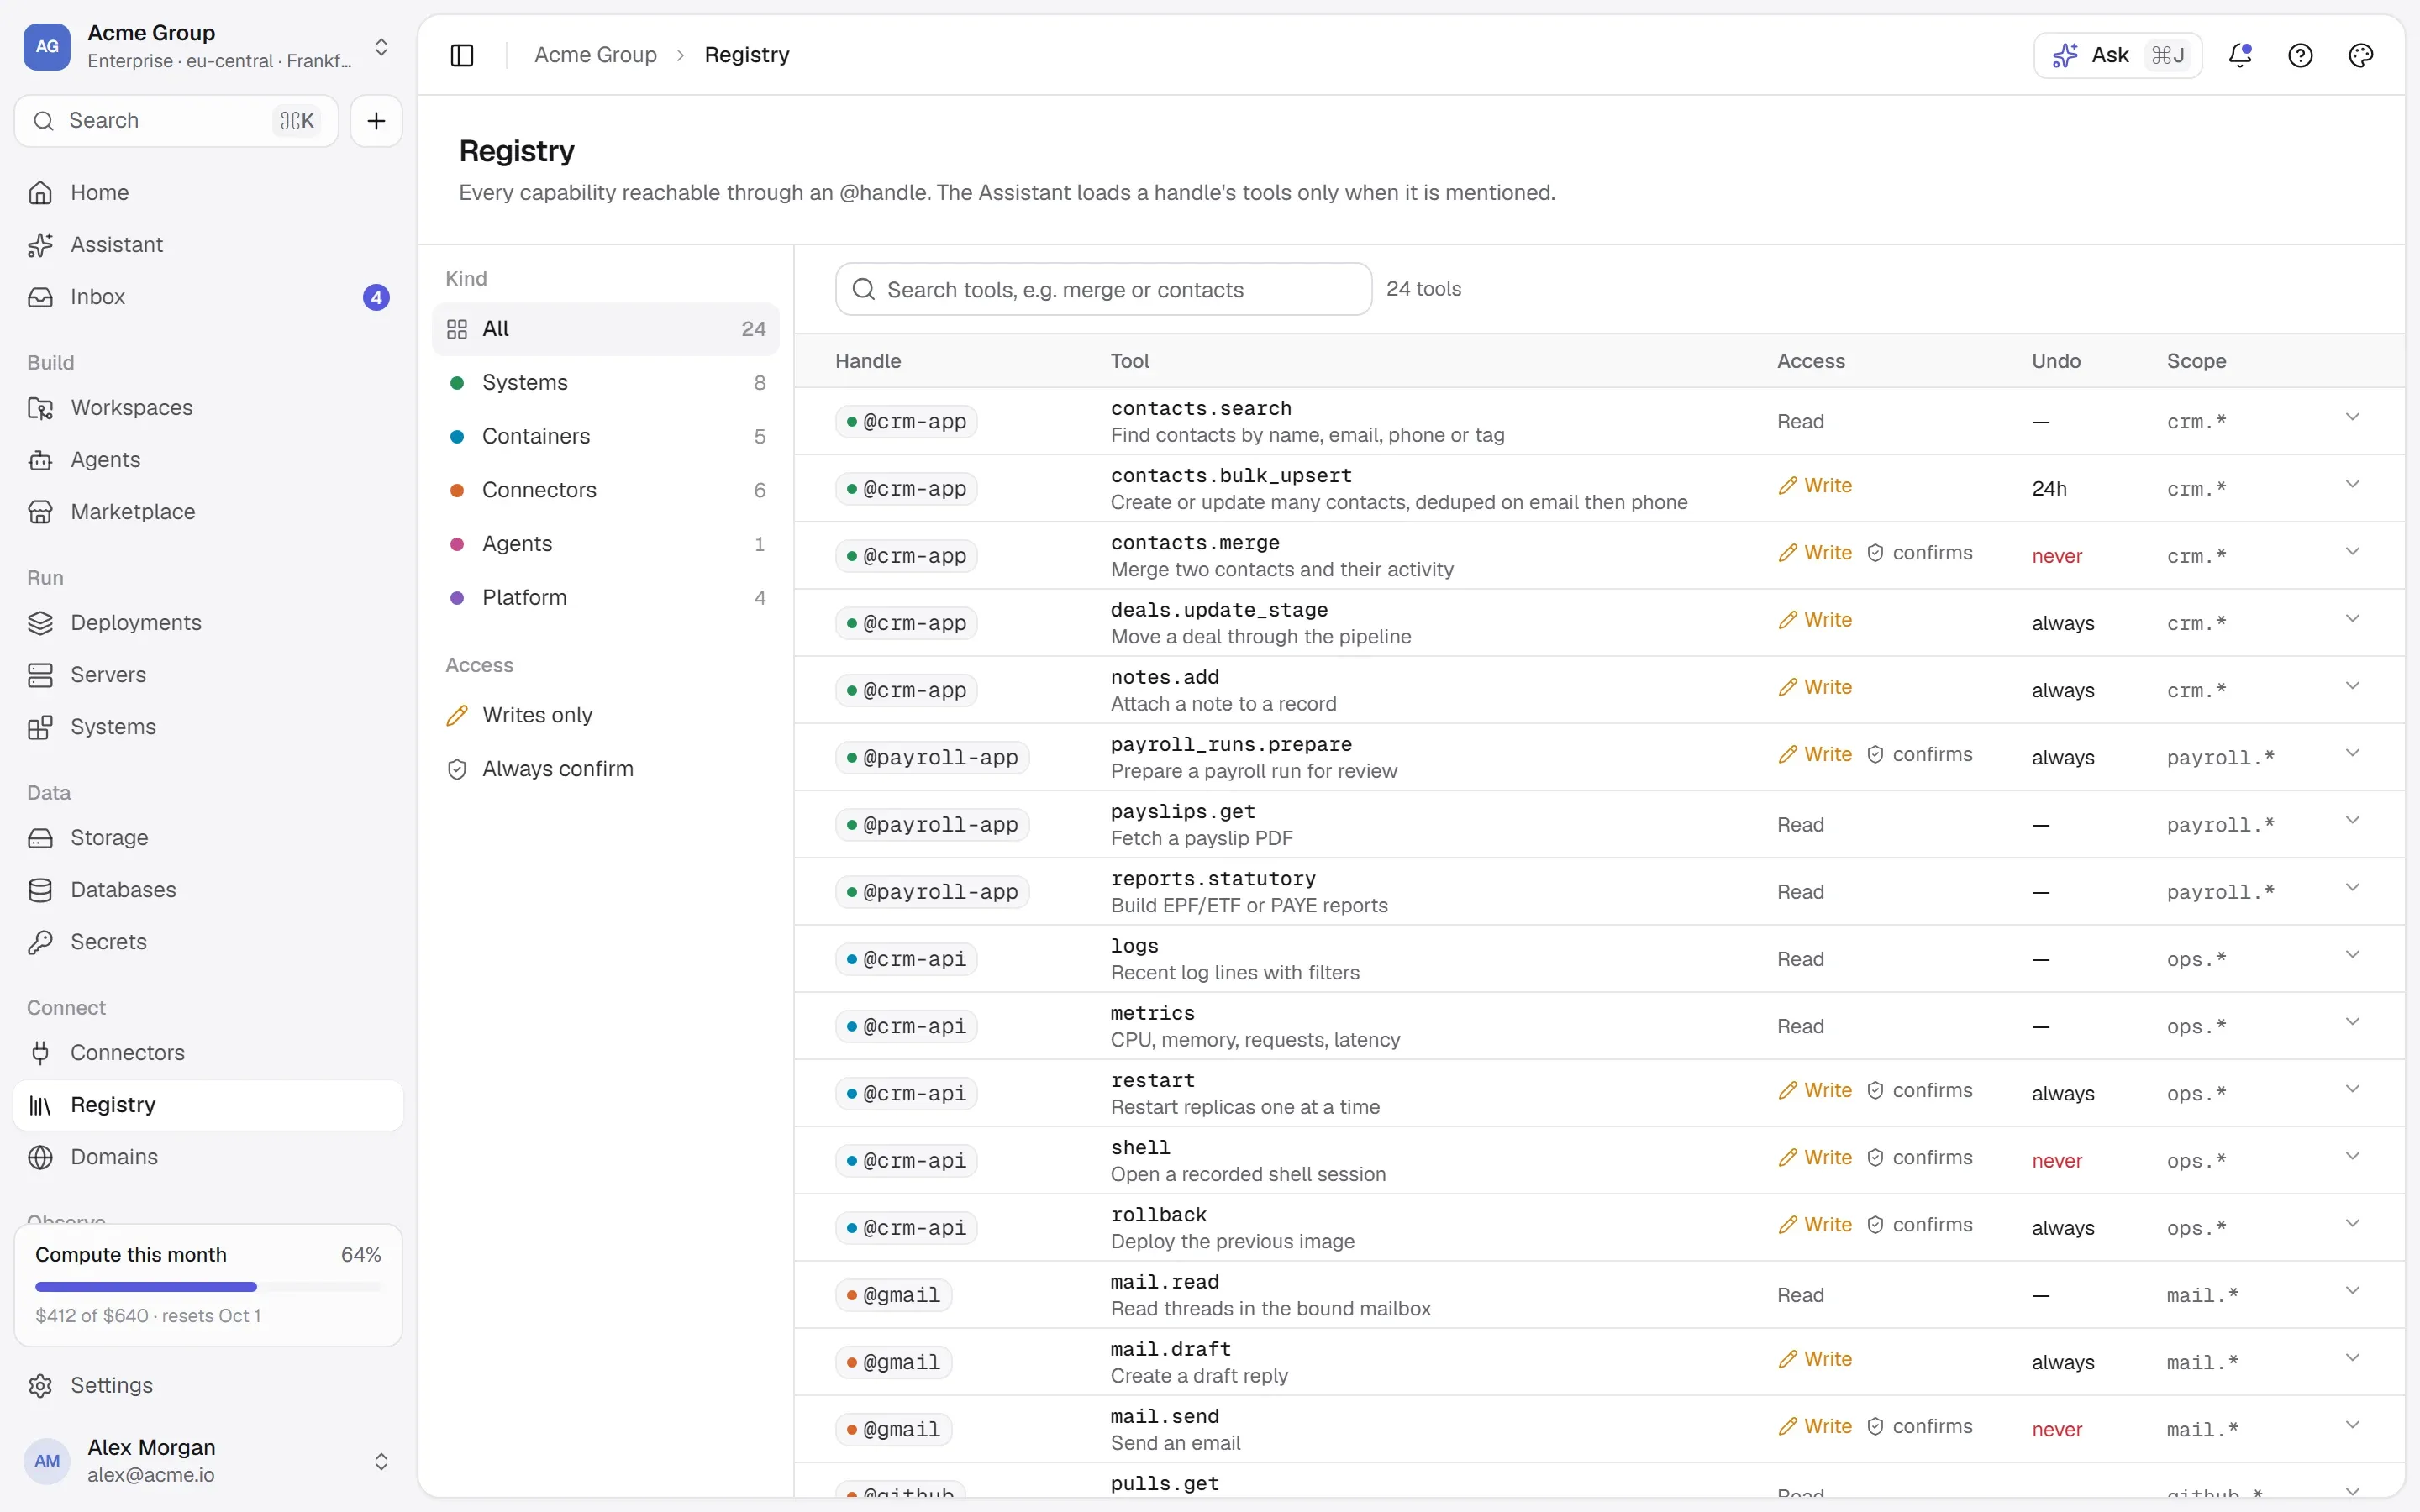Open Domains in the sidebar
The width and height of the screenshot is (2420, 1512).
pos(208,1156)
